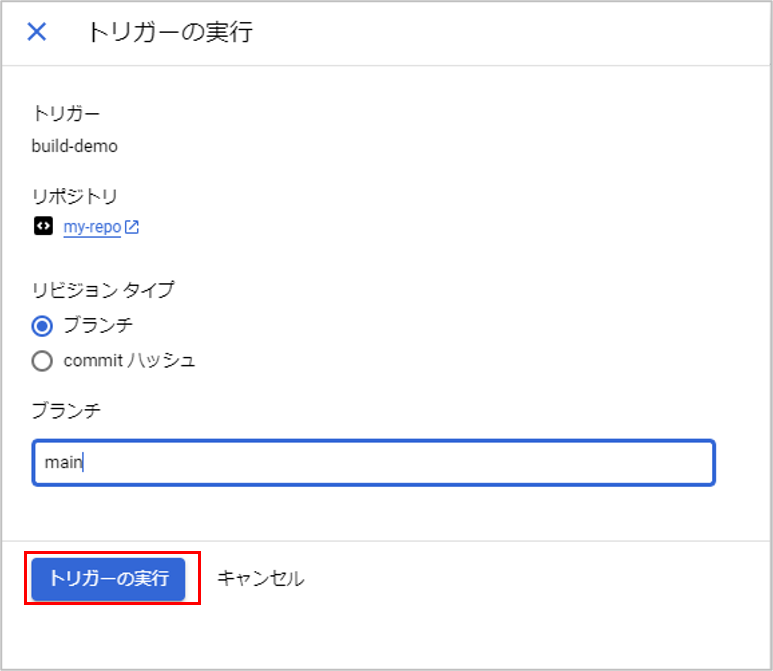Viewport: 773px width, 671px height.
Task: Click the キャンセル button
Action: [260, 578]
